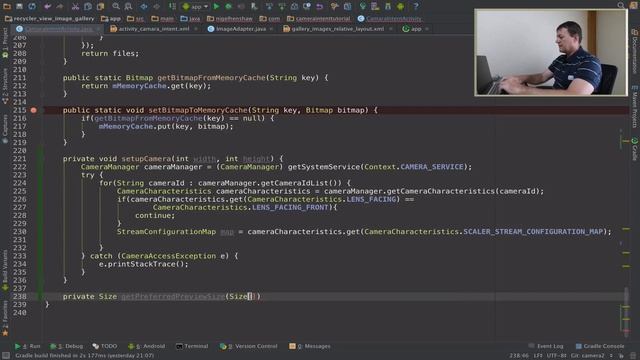Screen dimensions: 640x360
Task: Switch to the app editor tab
Action: (415, 29)
